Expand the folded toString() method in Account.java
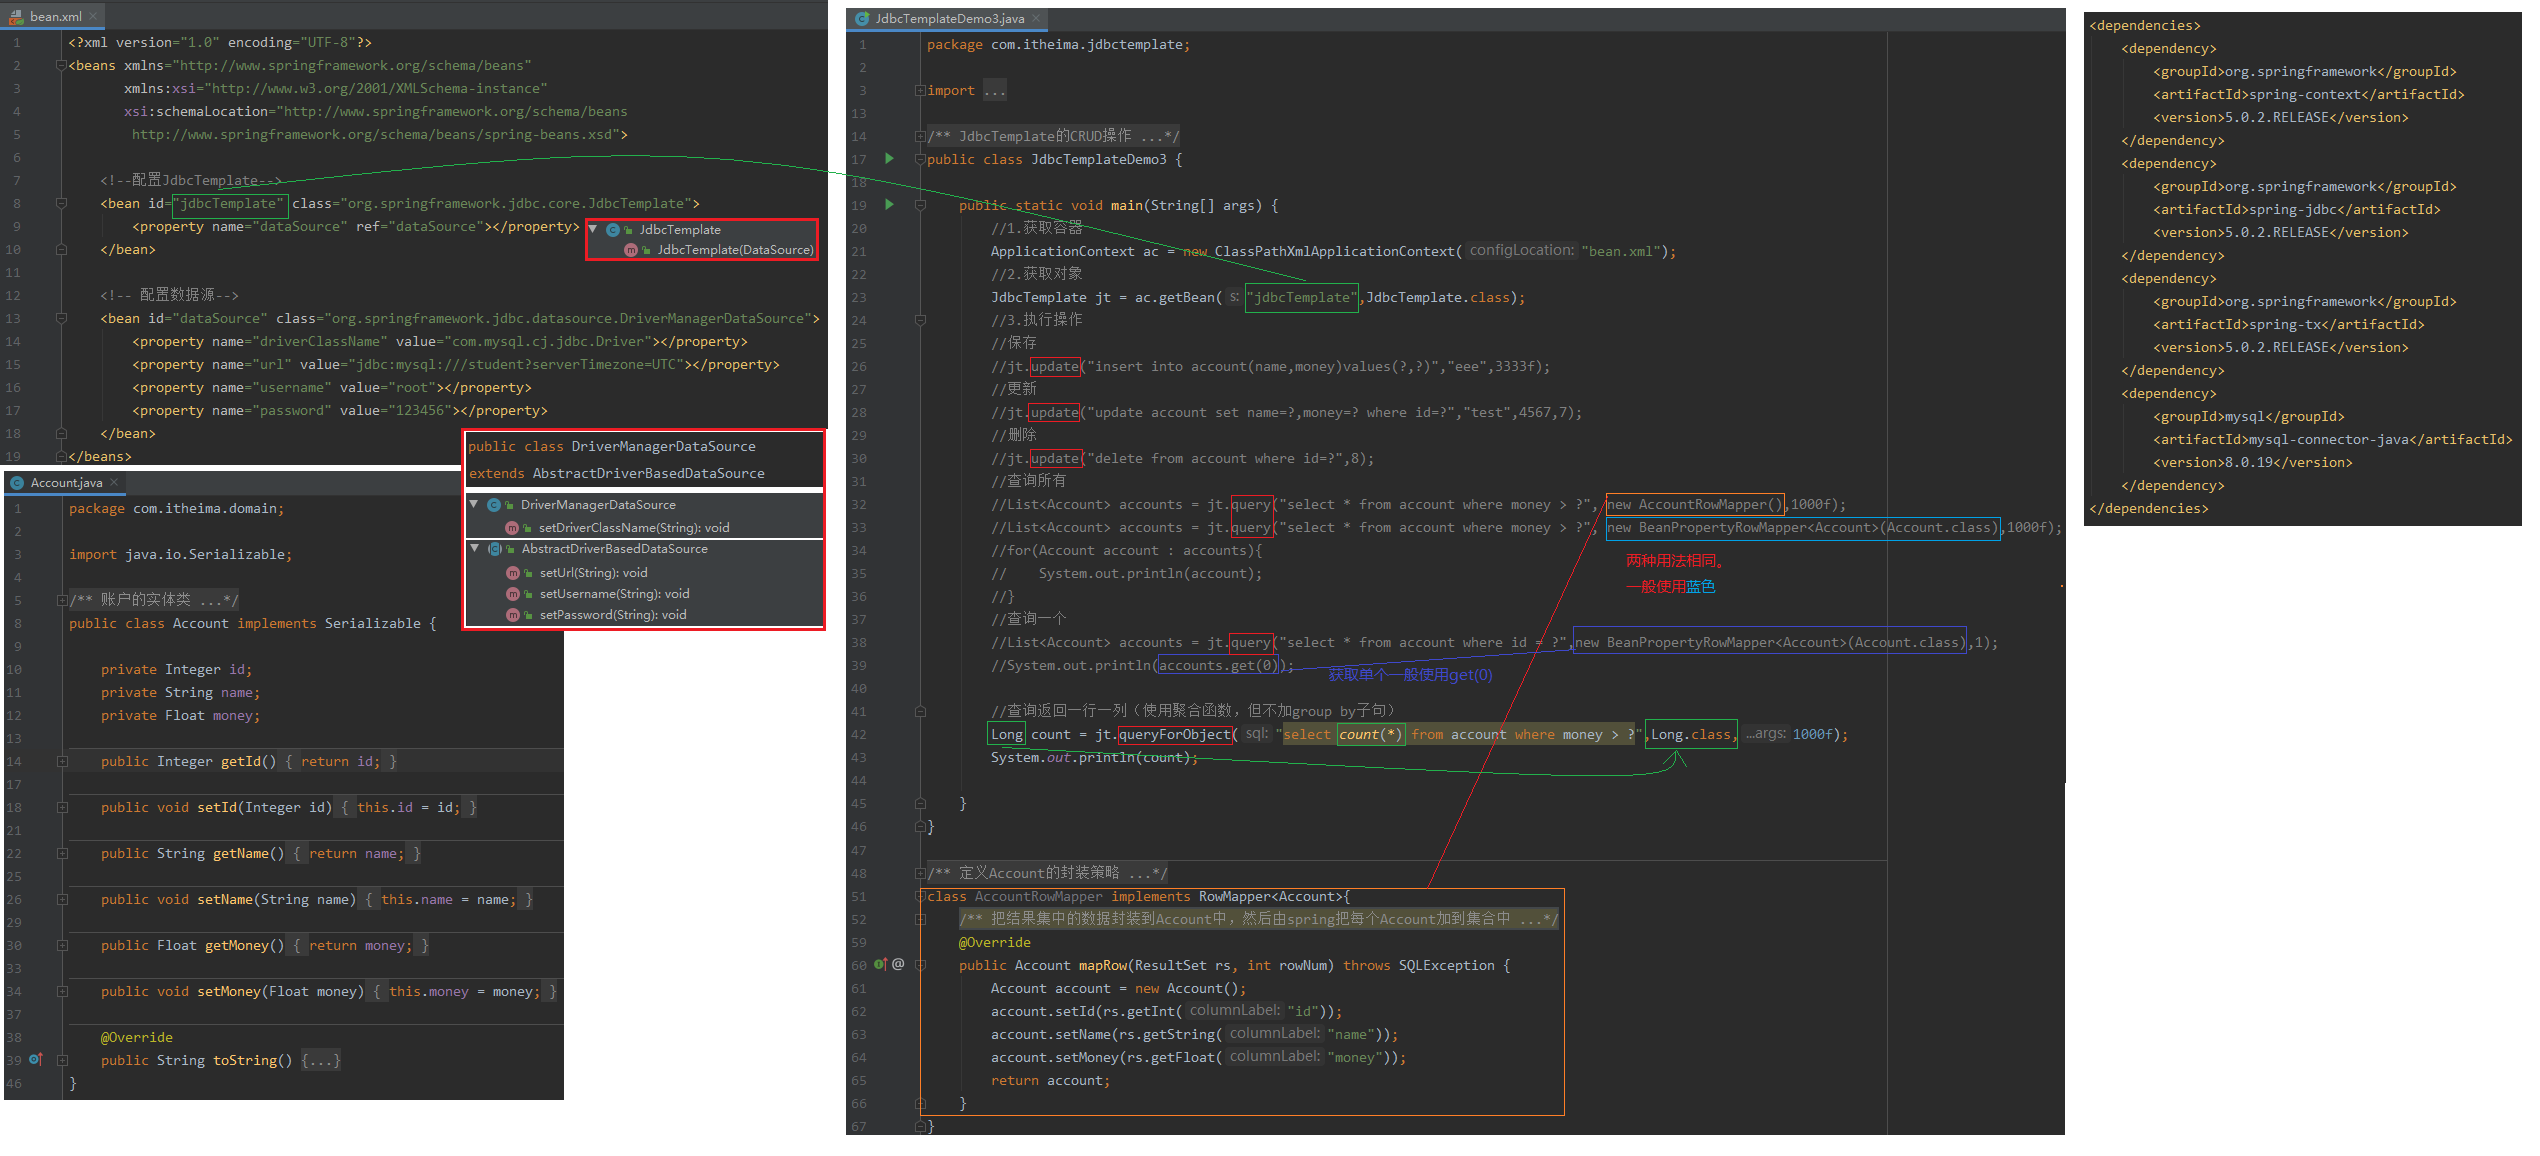Viewport: 2540px width, 1156px height. coord(62,1061)
